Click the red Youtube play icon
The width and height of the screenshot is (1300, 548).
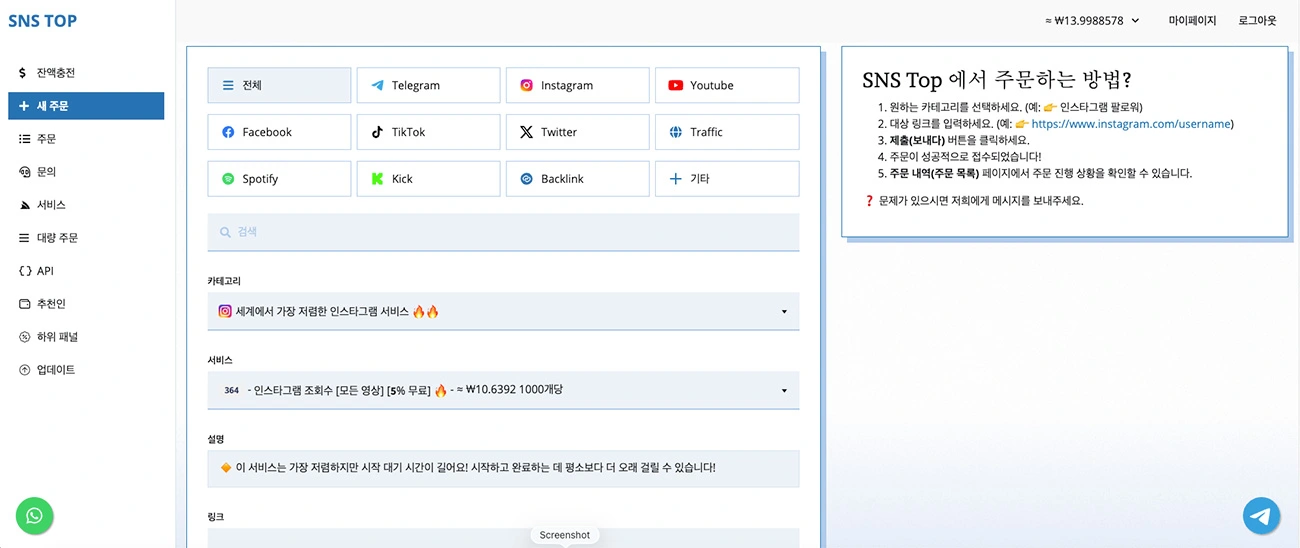[x=676, y=85]
